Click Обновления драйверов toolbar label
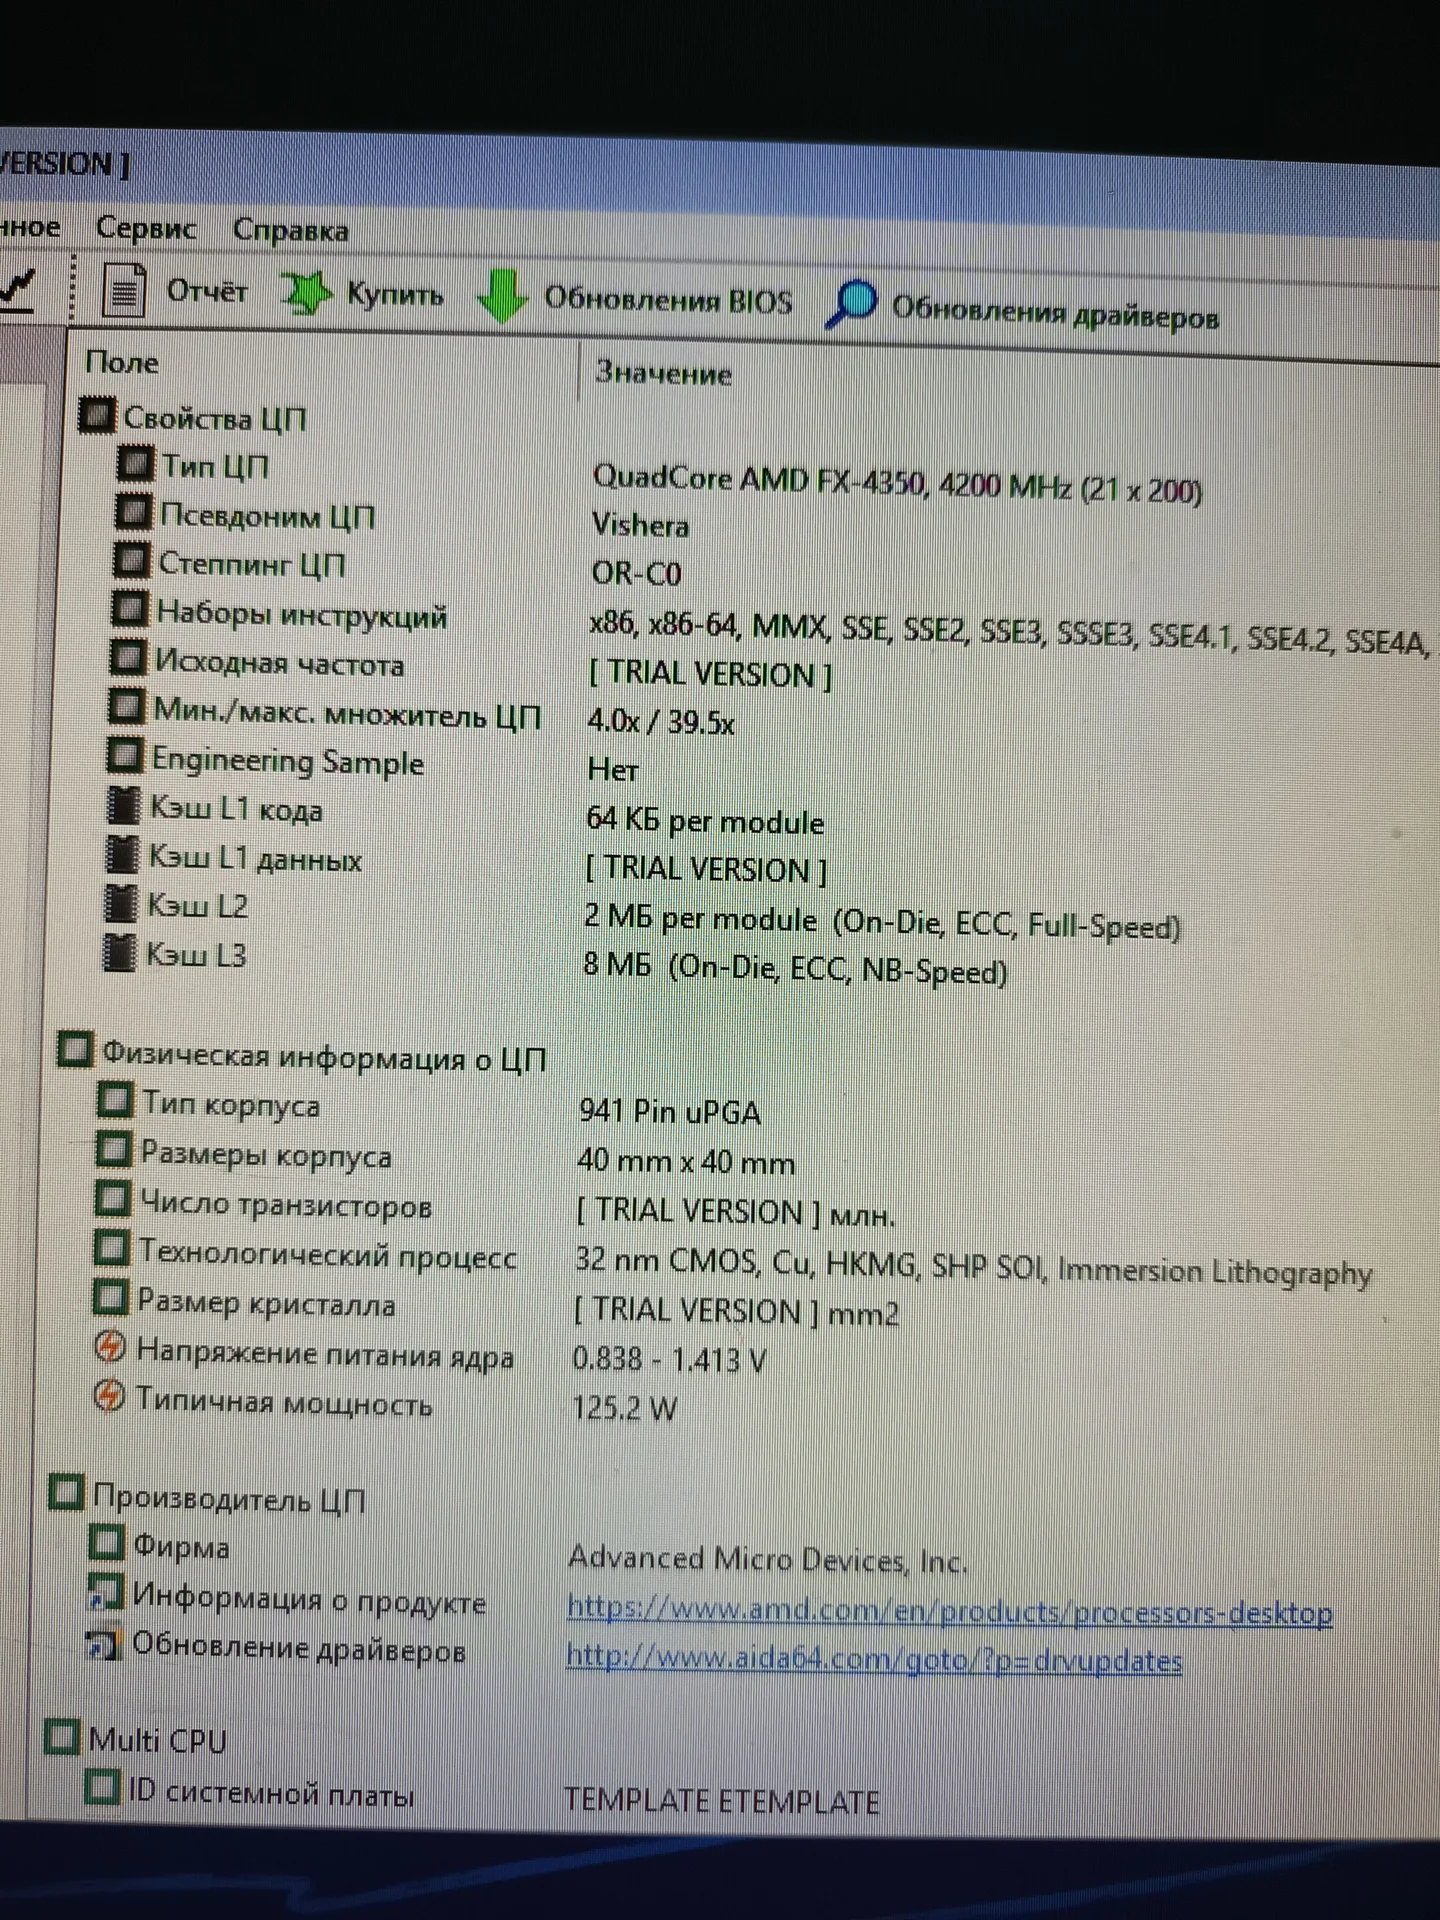This screenshot has height=1920, width=1440. (x=1055, y=311)
